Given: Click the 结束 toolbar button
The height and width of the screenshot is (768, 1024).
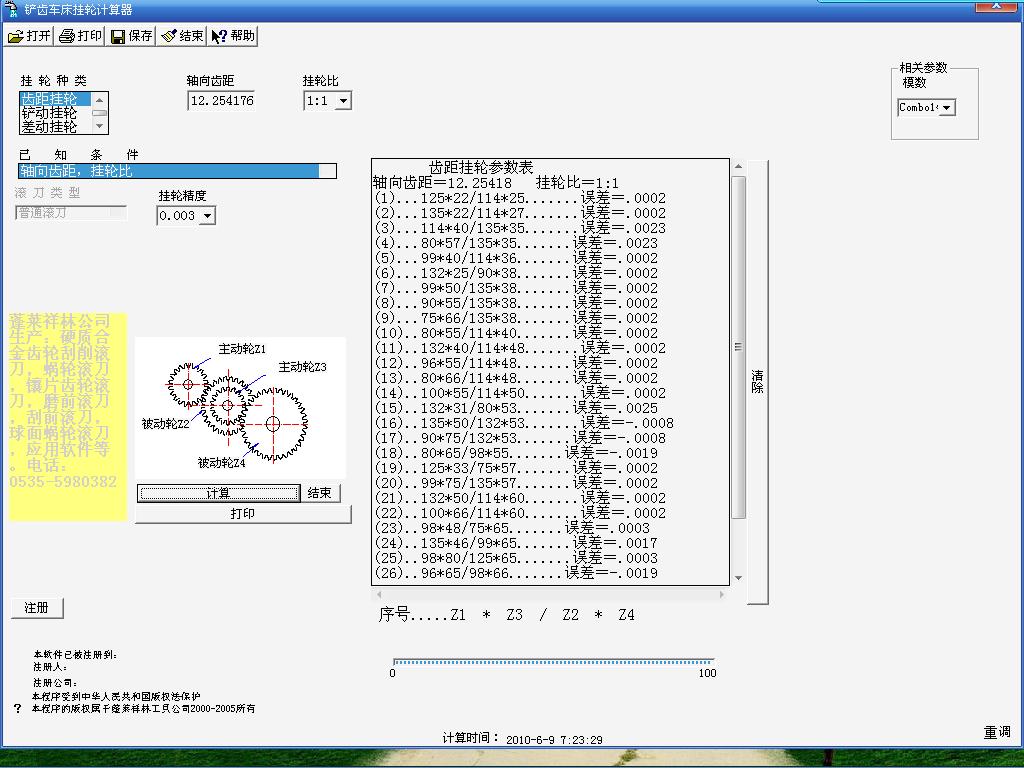Looking at the screenshot, I should (x=182, y=36).
